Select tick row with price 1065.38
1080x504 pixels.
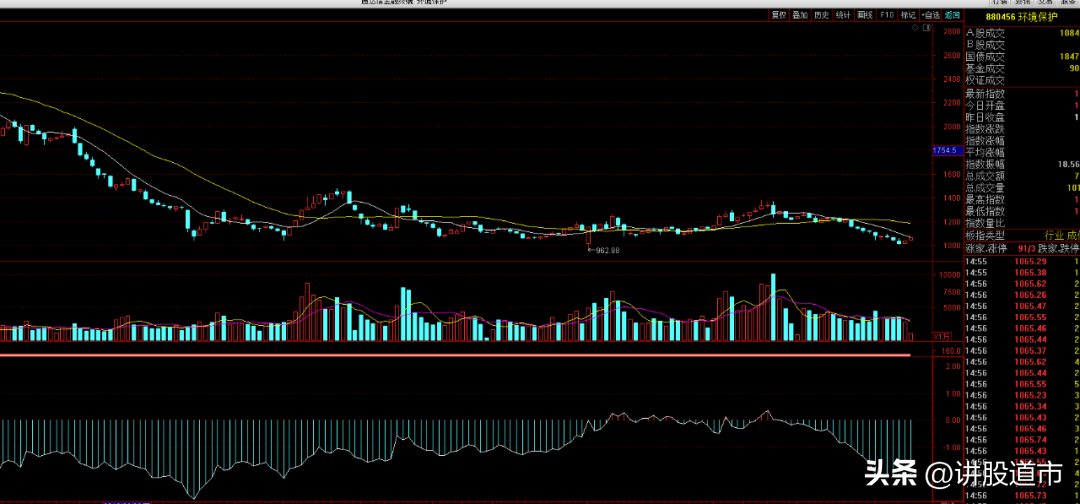[x=1022, y=273]
